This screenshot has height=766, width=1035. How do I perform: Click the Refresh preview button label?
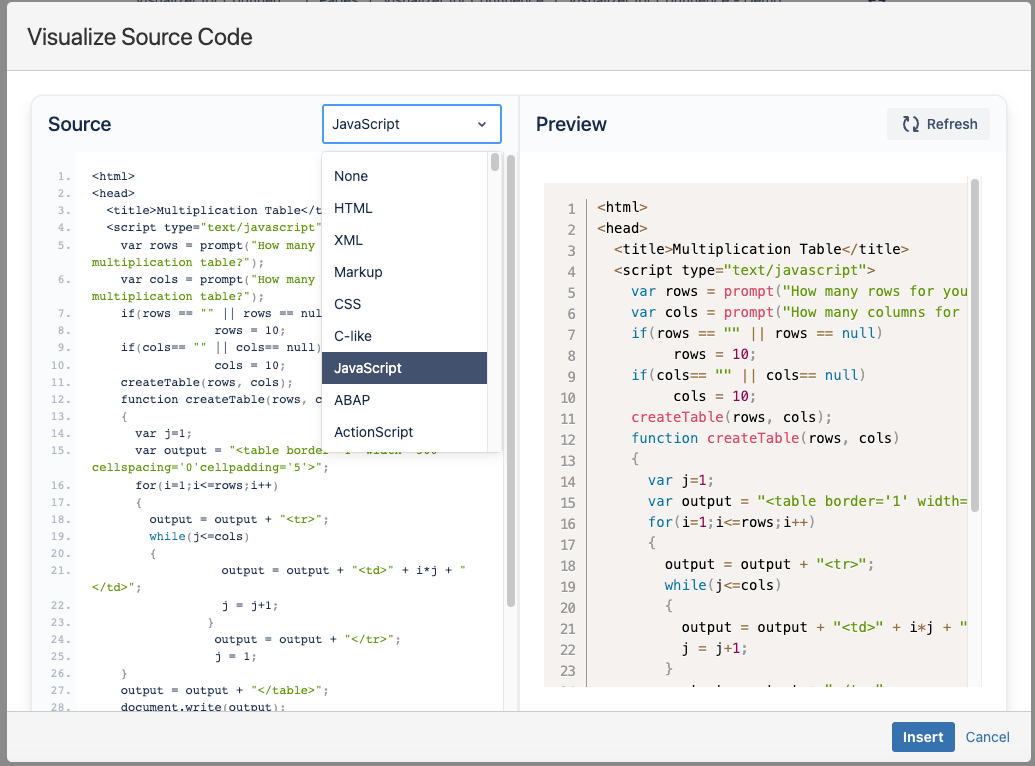(952, 124)
